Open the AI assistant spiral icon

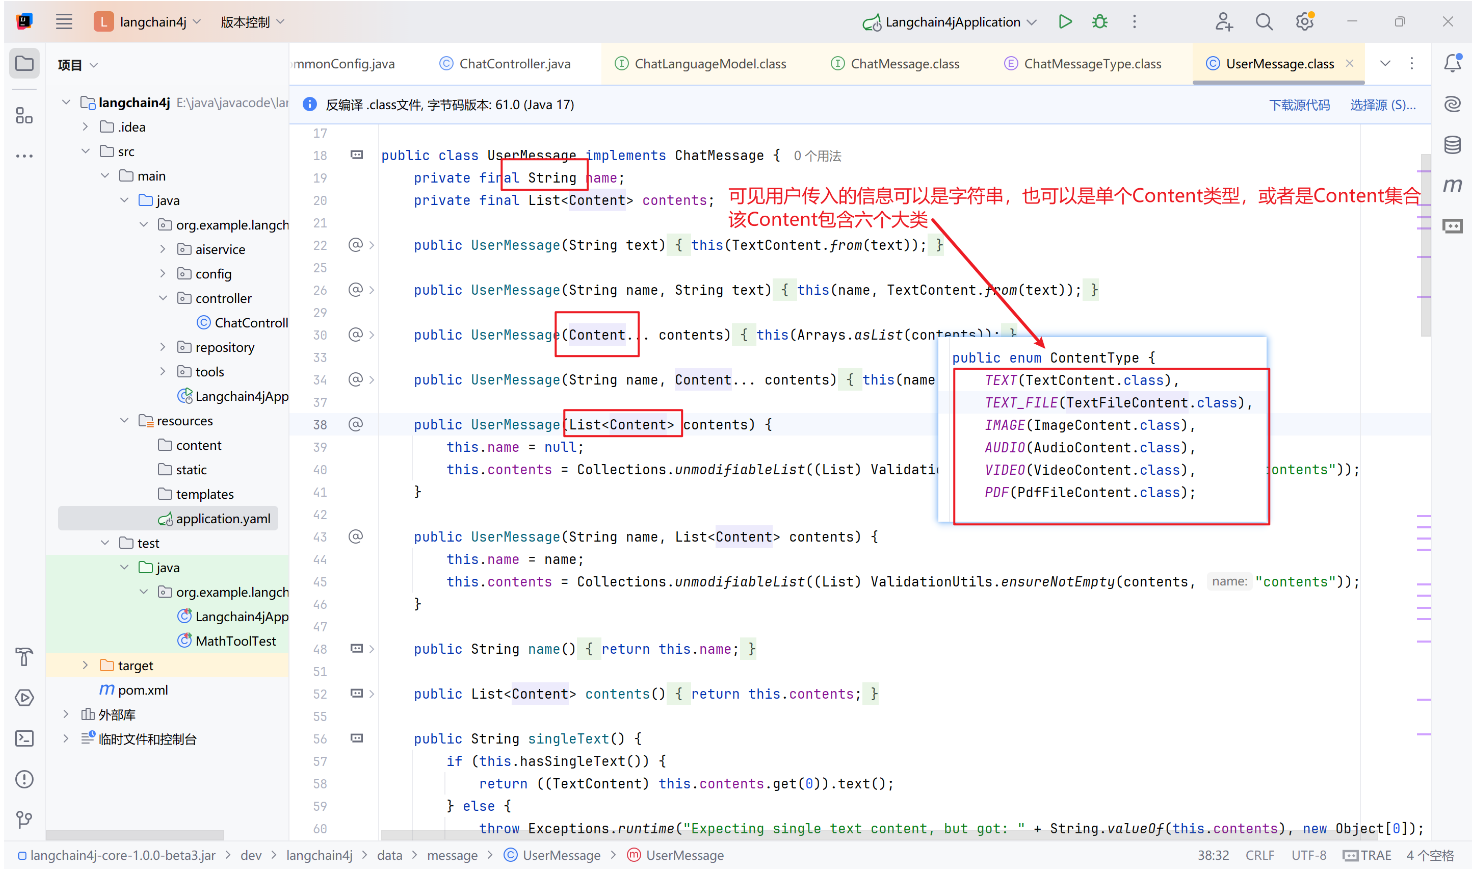coord(1453,104)
